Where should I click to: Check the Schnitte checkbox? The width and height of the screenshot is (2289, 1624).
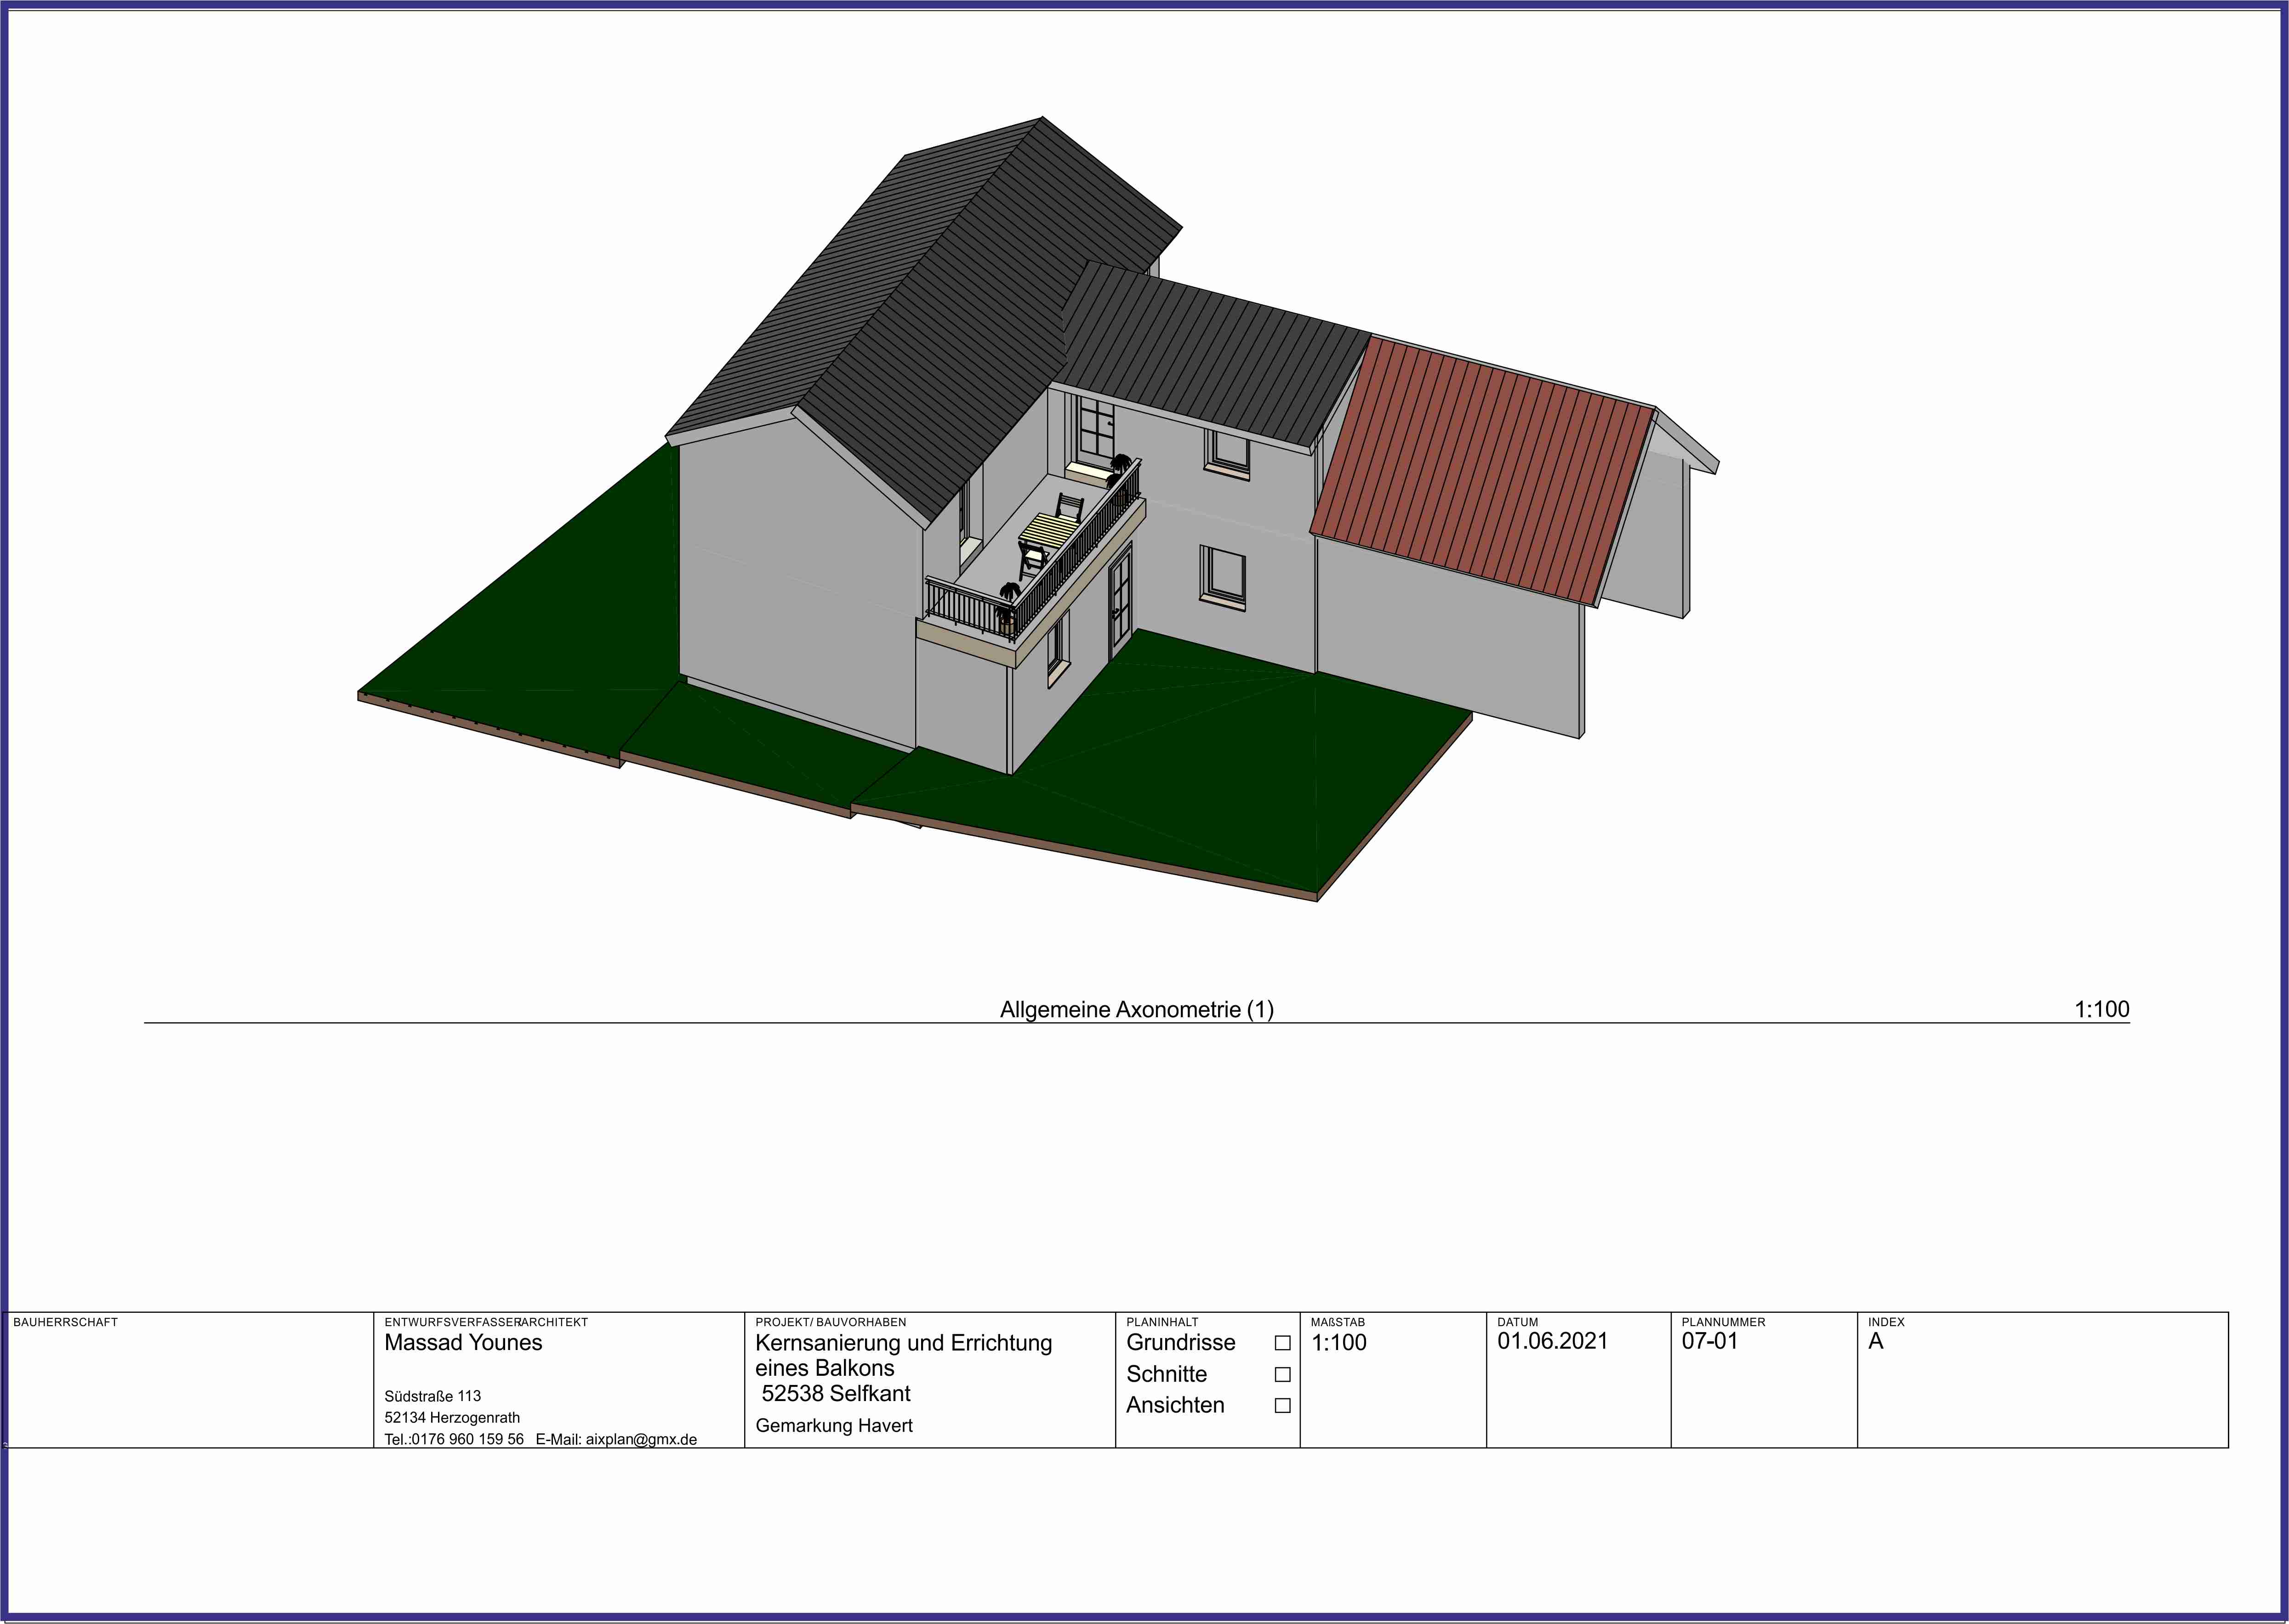[x=1282, y=1374]
